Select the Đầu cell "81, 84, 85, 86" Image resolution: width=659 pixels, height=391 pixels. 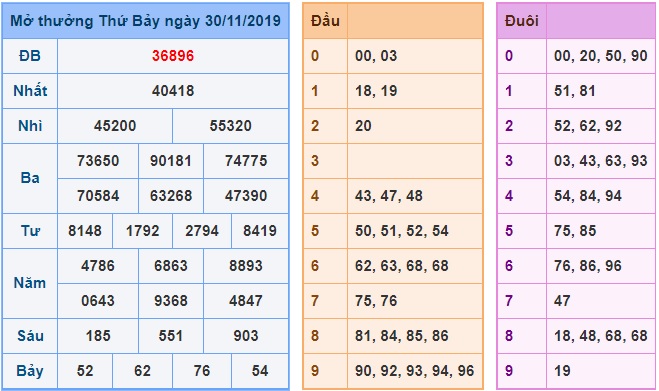401,336
